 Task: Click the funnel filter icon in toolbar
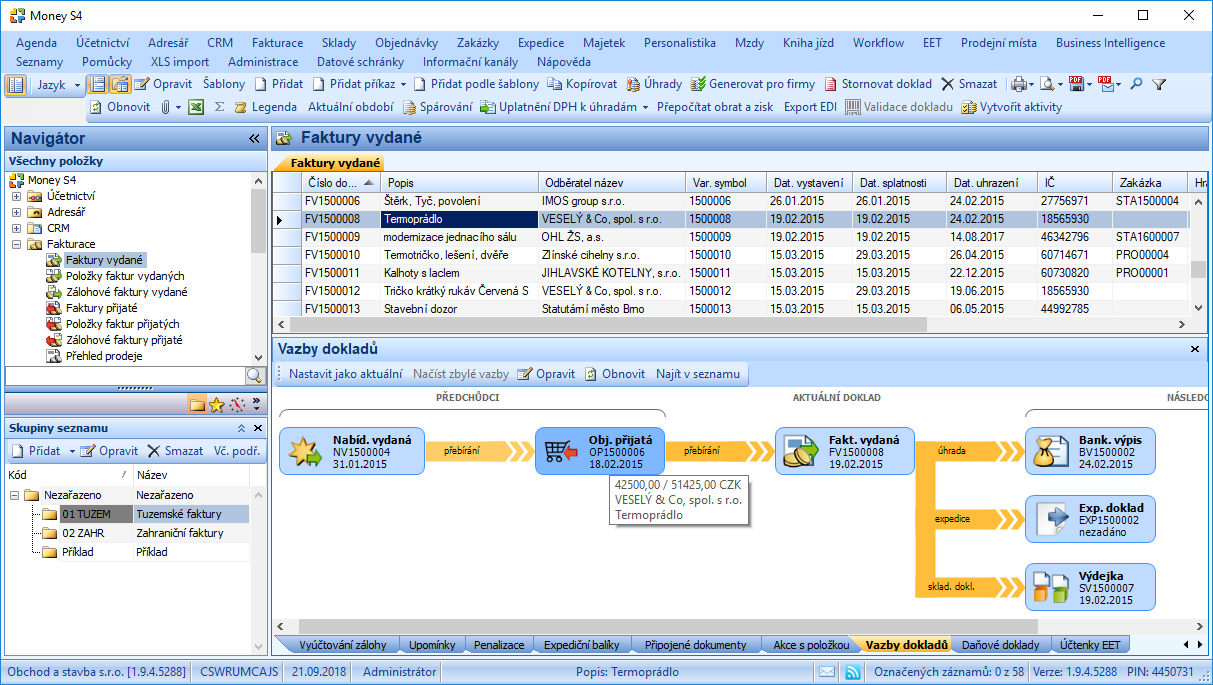coord(1159,85)
